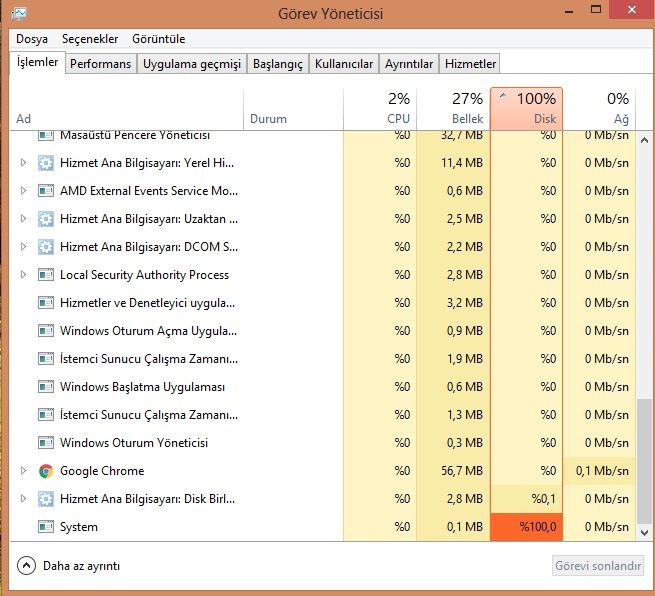
Task: Click the Windows Oturum Yöneticisi icon
Action: pos(46,443)
